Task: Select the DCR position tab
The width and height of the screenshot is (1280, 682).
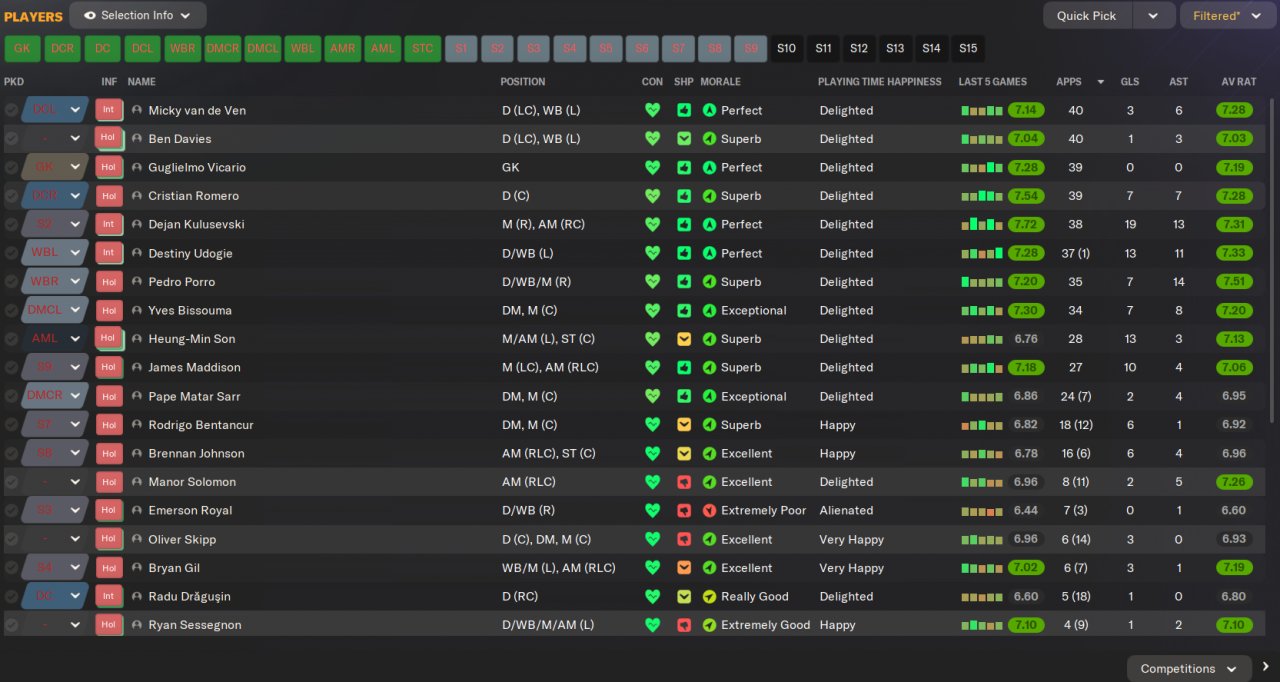Action: click(63, 48)
